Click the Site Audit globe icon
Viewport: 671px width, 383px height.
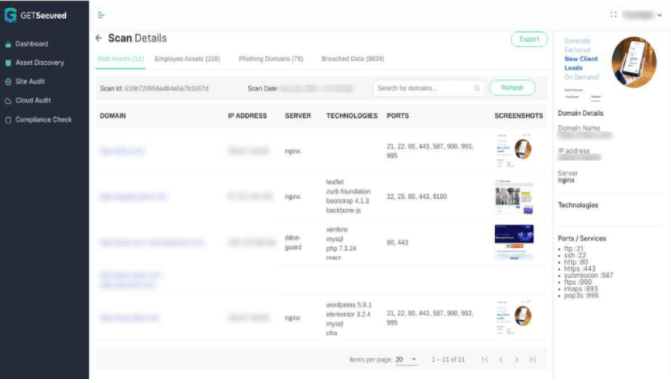point(8,82)
